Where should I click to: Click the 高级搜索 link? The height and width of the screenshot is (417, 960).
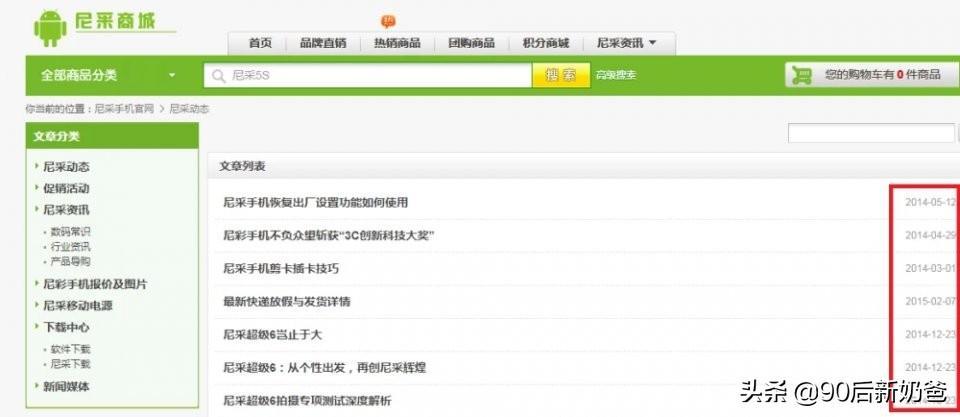pyautogui.click(x=615, y=75)
